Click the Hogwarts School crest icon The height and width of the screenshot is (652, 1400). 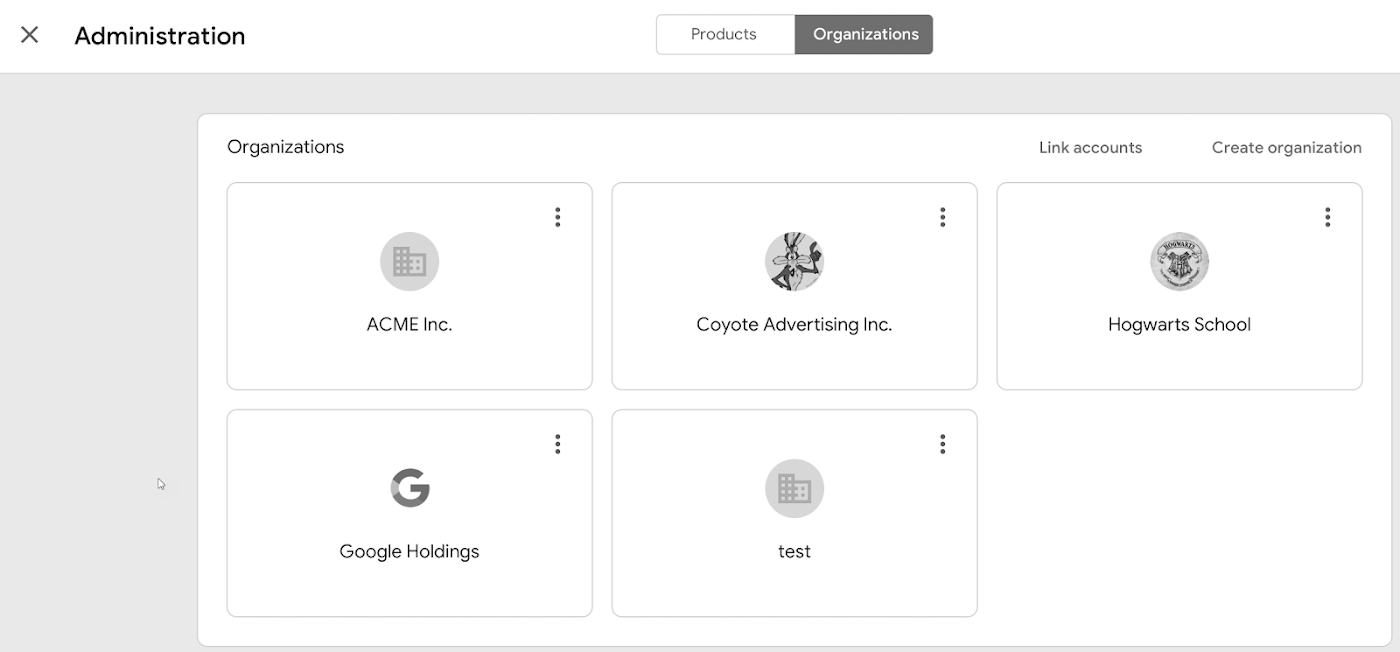[x=1179, y=262]
